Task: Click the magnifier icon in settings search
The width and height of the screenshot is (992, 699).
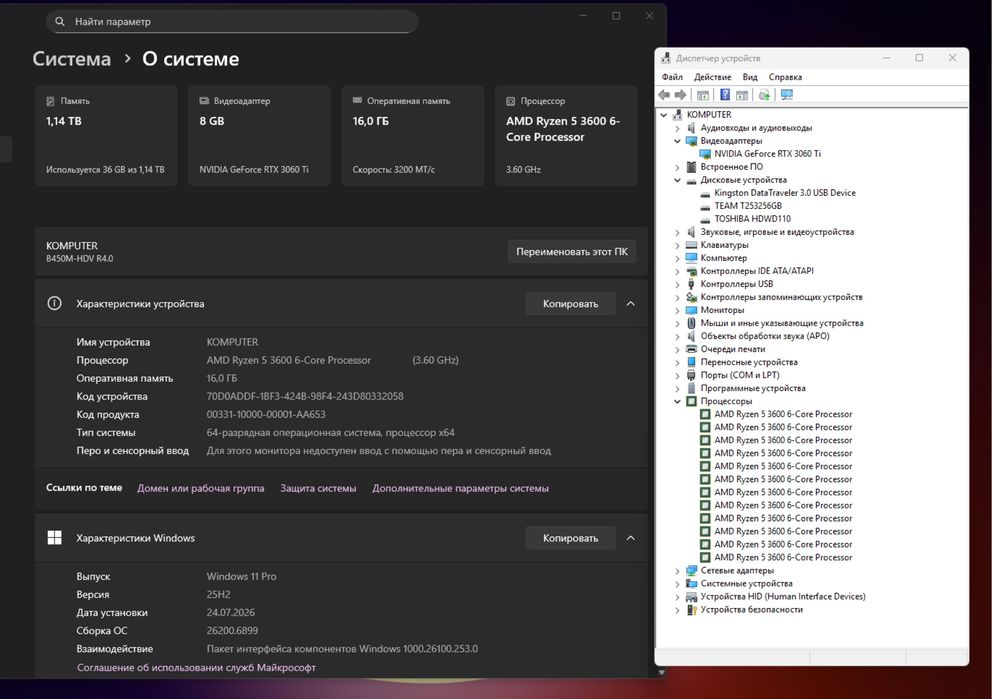Action: coord(60,22)
